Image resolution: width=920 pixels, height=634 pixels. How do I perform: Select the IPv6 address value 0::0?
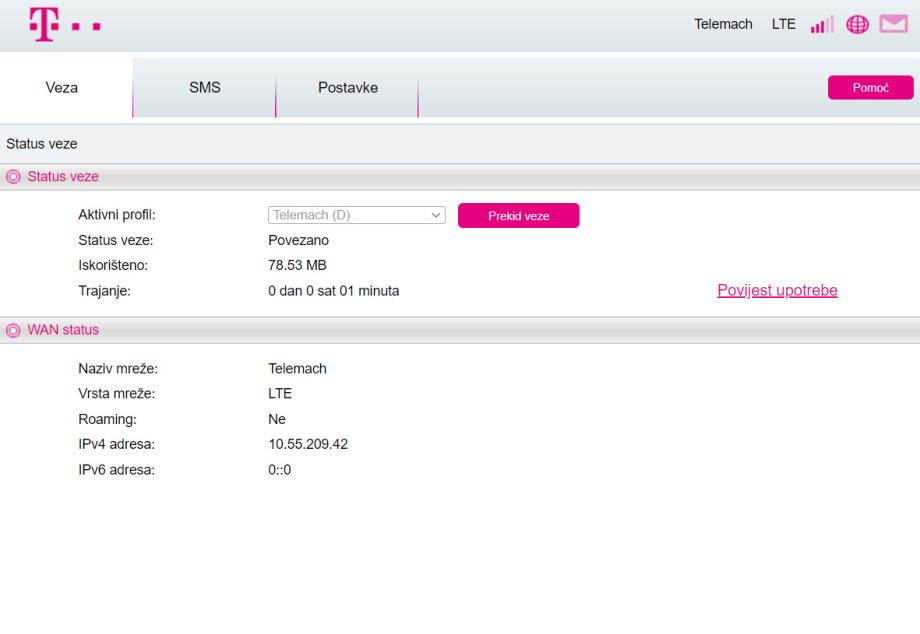[279, 470]
